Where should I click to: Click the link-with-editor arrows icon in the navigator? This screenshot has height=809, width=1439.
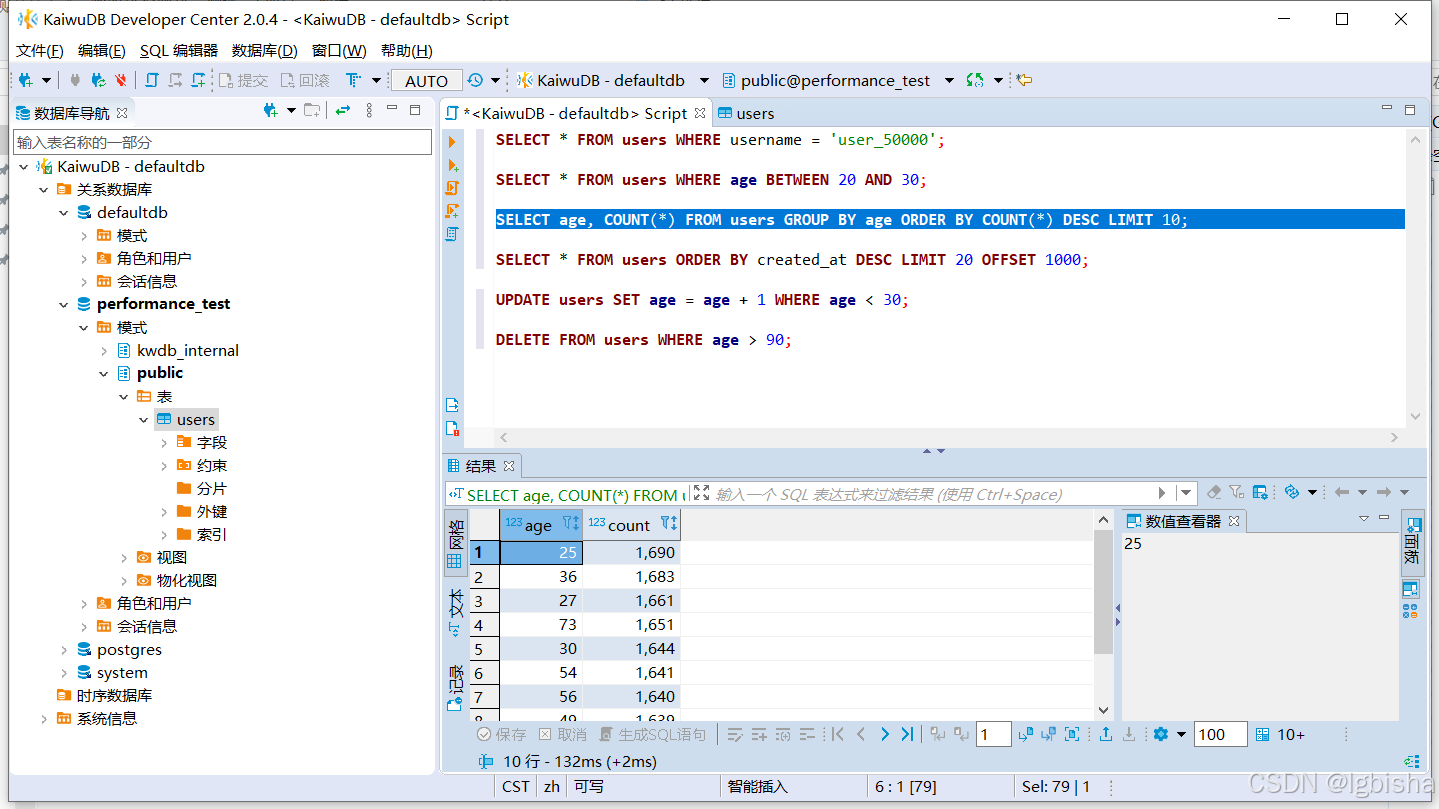(343, 111)
